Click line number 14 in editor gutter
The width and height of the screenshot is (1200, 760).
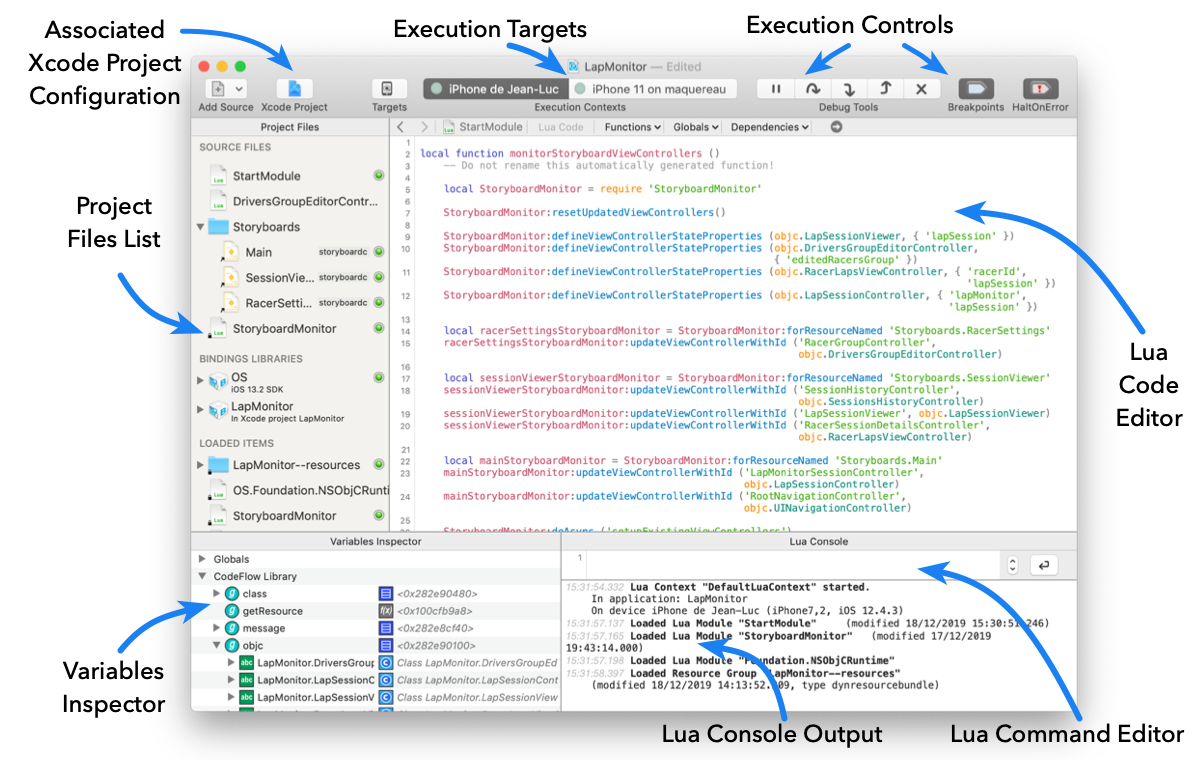pyautogui.click(x=405, y=331)
